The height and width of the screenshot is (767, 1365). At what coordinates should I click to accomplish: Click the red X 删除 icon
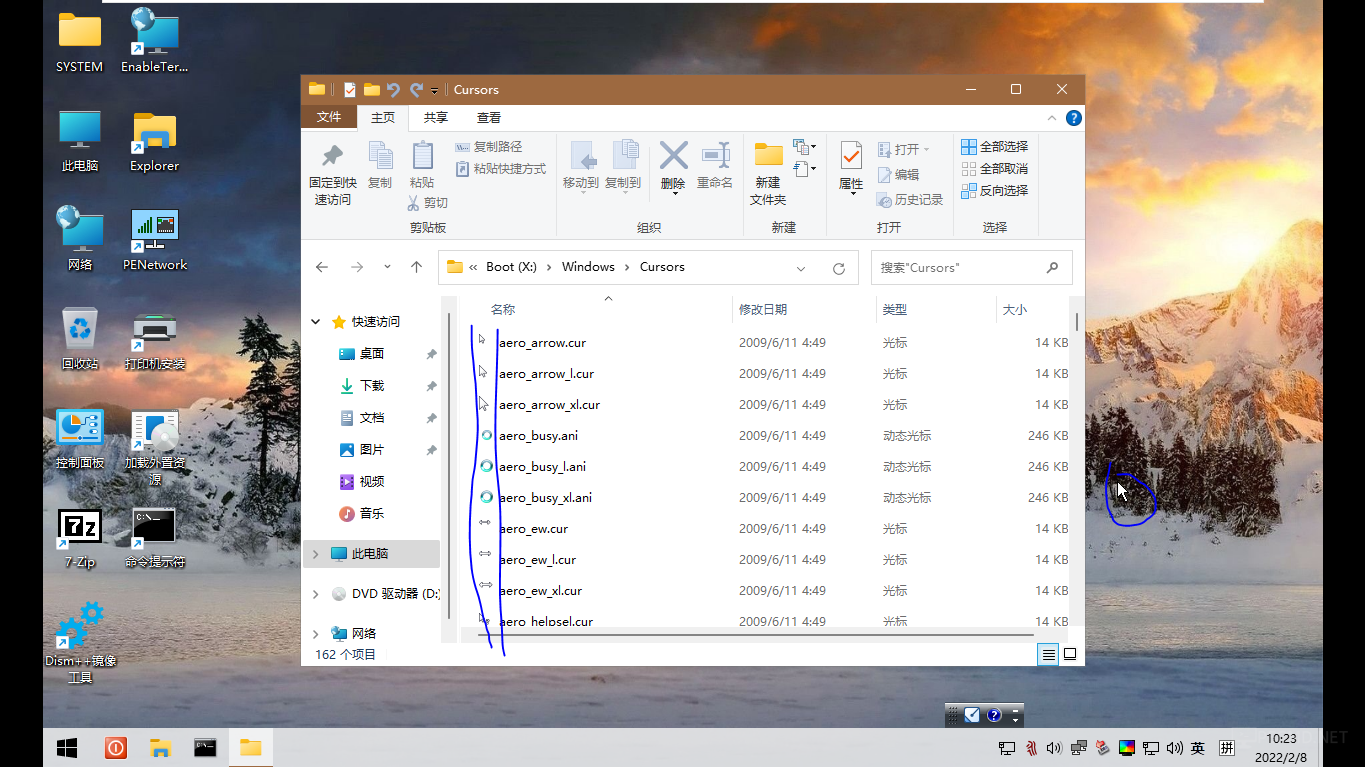673,155
